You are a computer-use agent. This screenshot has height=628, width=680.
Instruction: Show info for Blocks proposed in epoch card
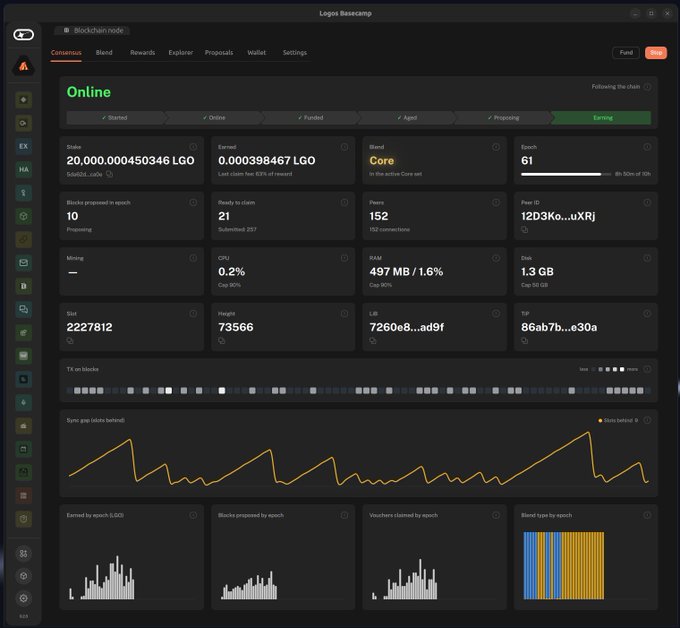point(193,203)
